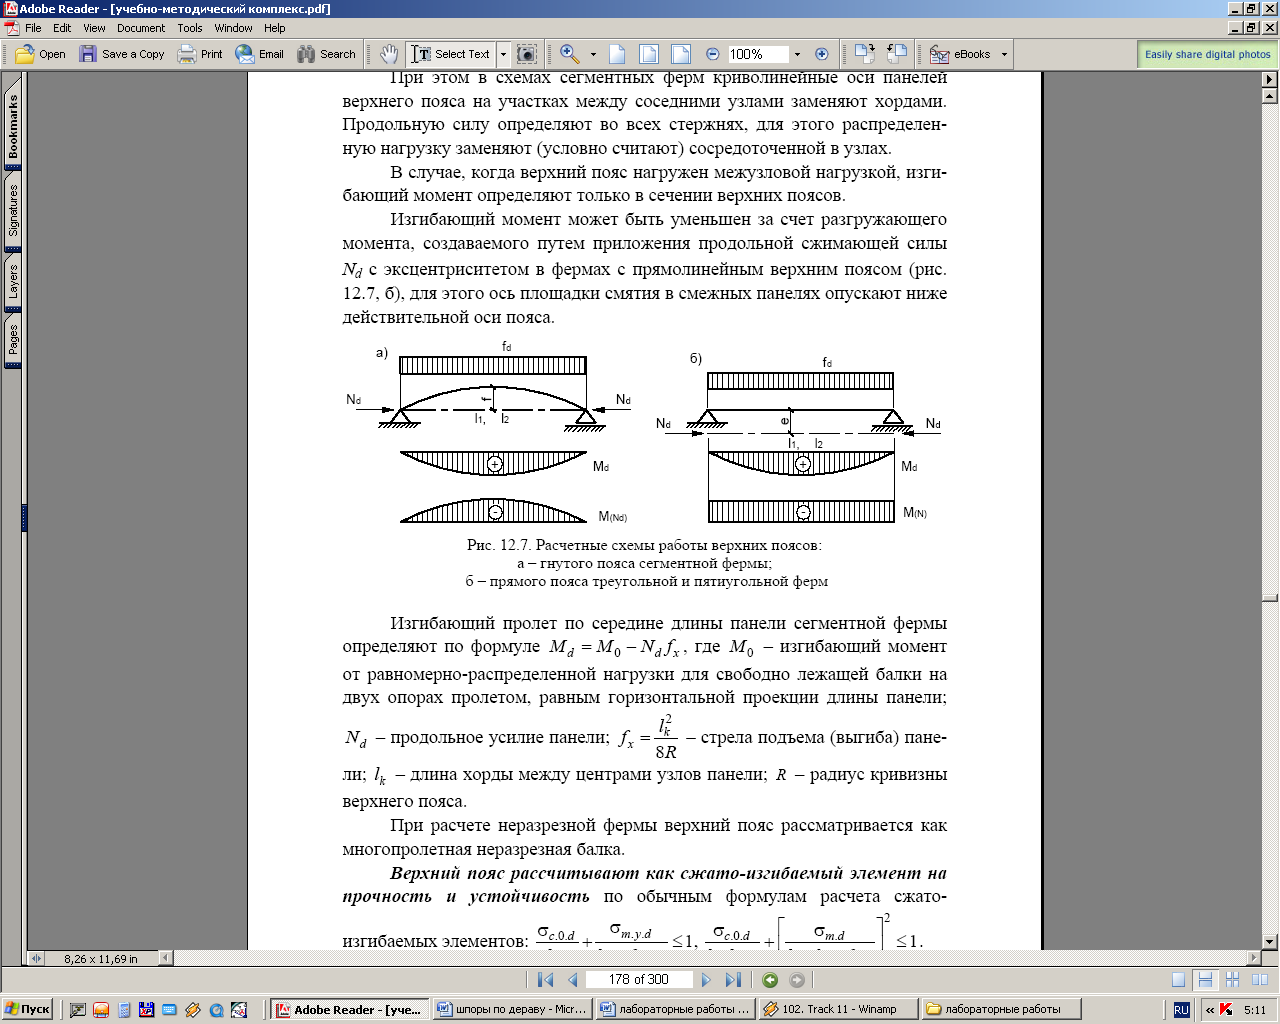The width and height of the screenshot is (1280, 1024).
Task: Open the eBooks toolbar button
Action: click(x=960, y=54)
